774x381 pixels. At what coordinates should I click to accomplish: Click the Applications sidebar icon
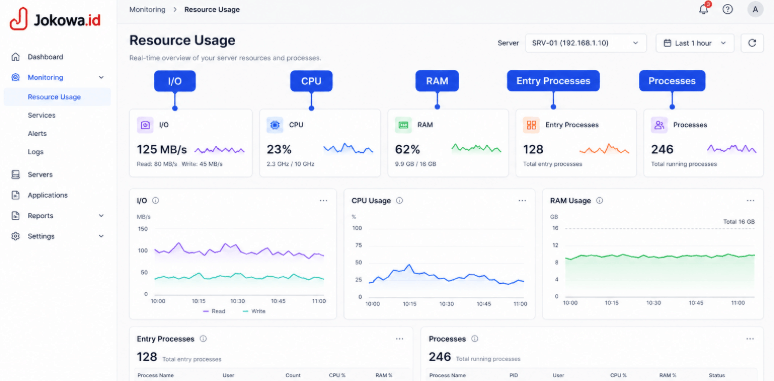[16, 195]
